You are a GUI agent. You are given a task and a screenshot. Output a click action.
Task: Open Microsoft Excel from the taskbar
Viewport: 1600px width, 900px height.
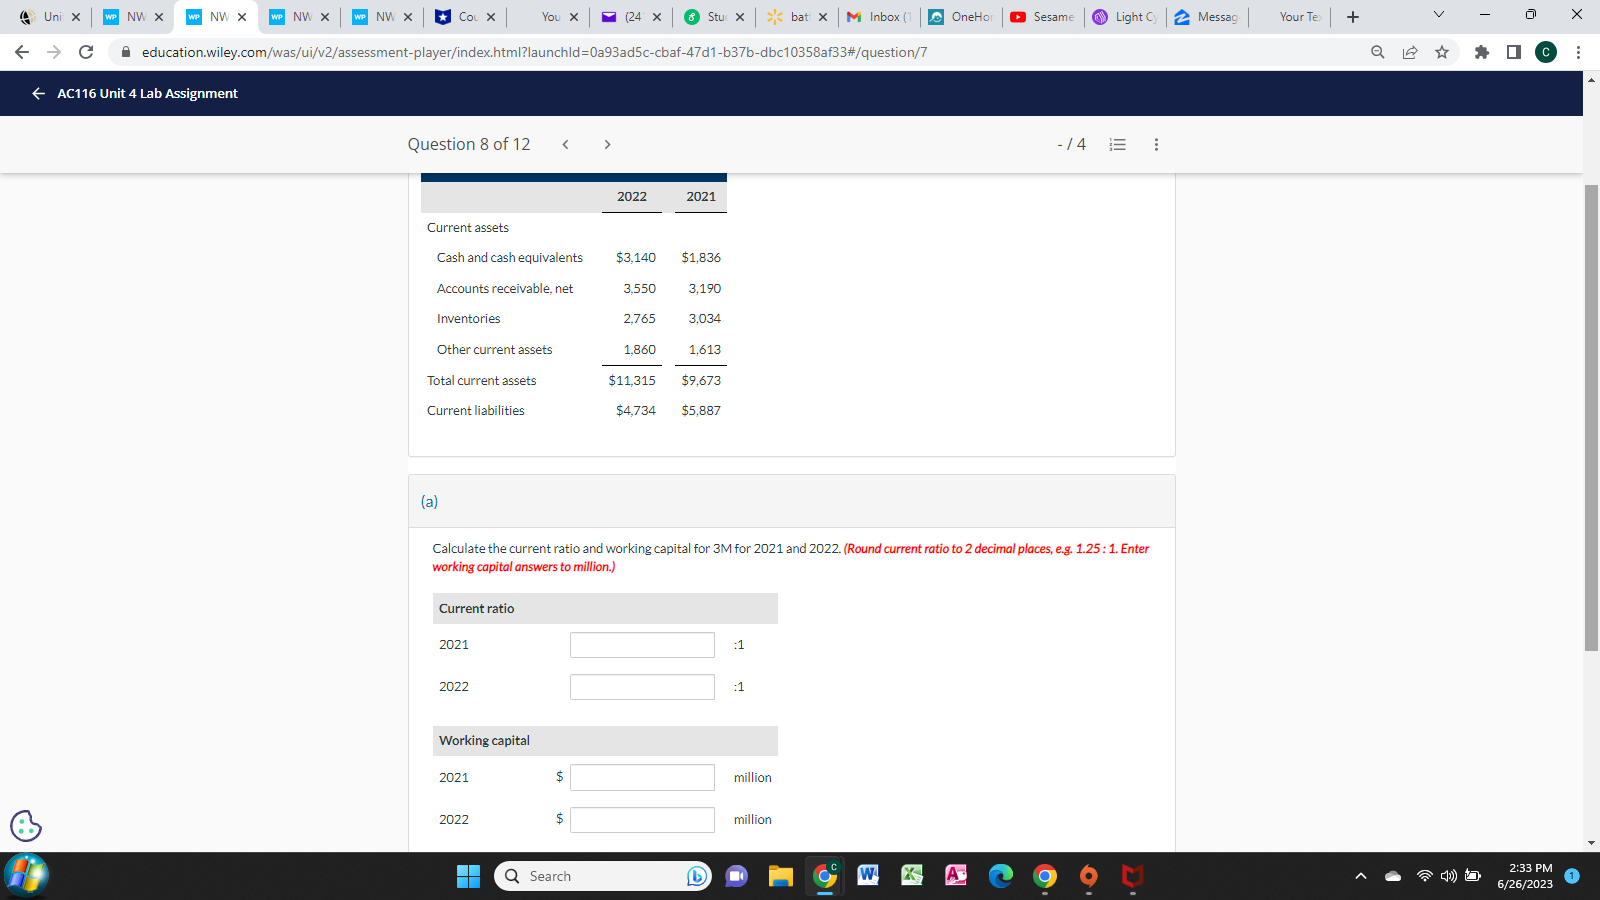click(x=913, y=876)
